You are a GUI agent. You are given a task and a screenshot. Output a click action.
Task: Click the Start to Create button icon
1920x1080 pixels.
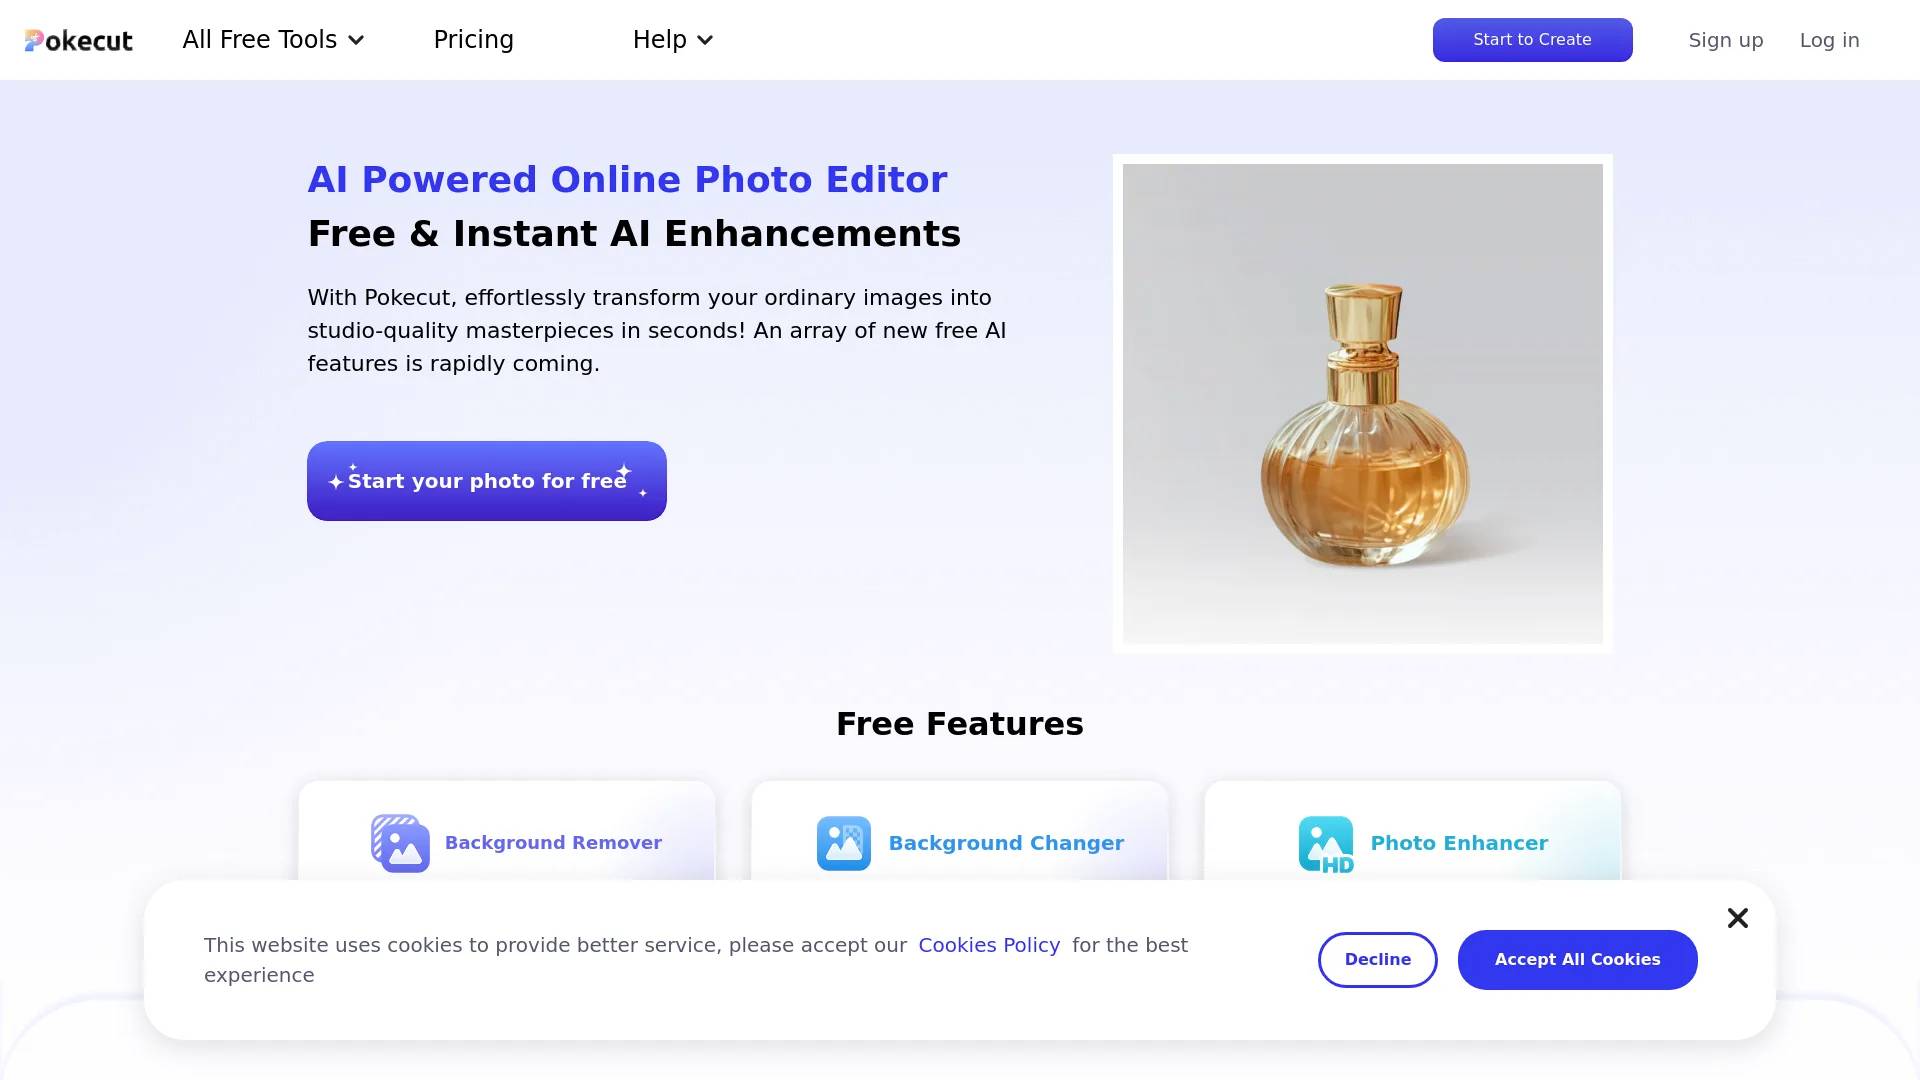pos(1532,40)
